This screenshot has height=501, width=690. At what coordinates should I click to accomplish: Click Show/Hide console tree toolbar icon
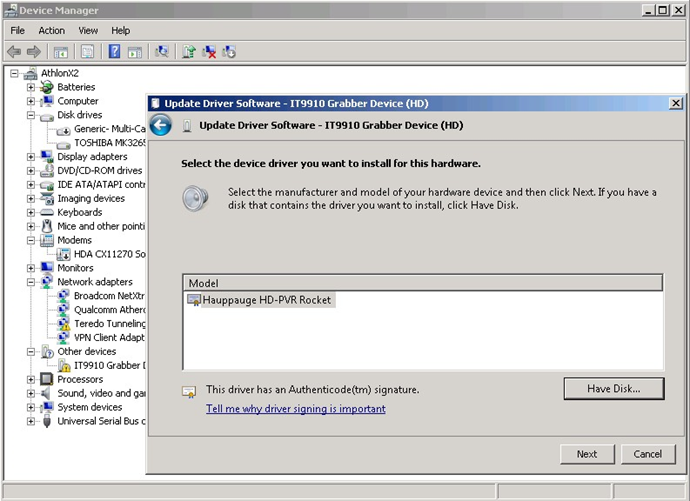(61, 52)
